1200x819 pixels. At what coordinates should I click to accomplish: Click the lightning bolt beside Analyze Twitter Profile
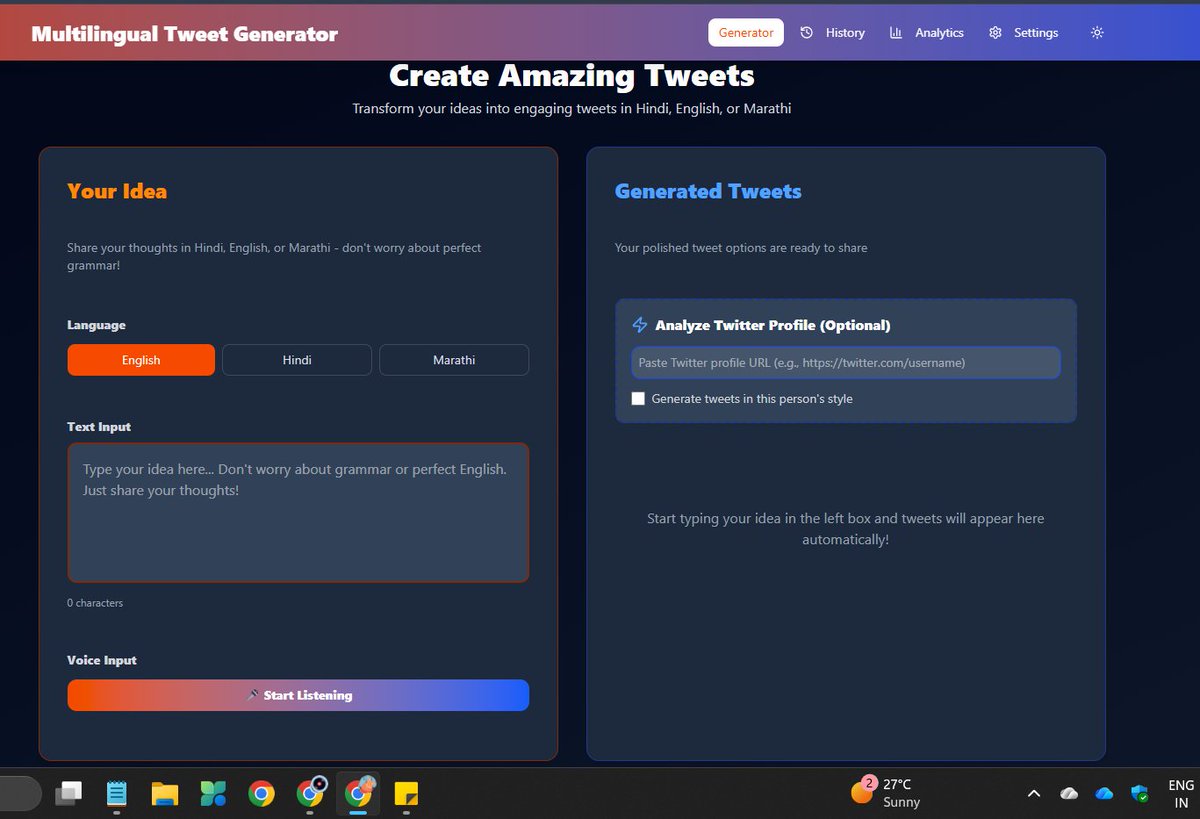click(x=639, y=324)
